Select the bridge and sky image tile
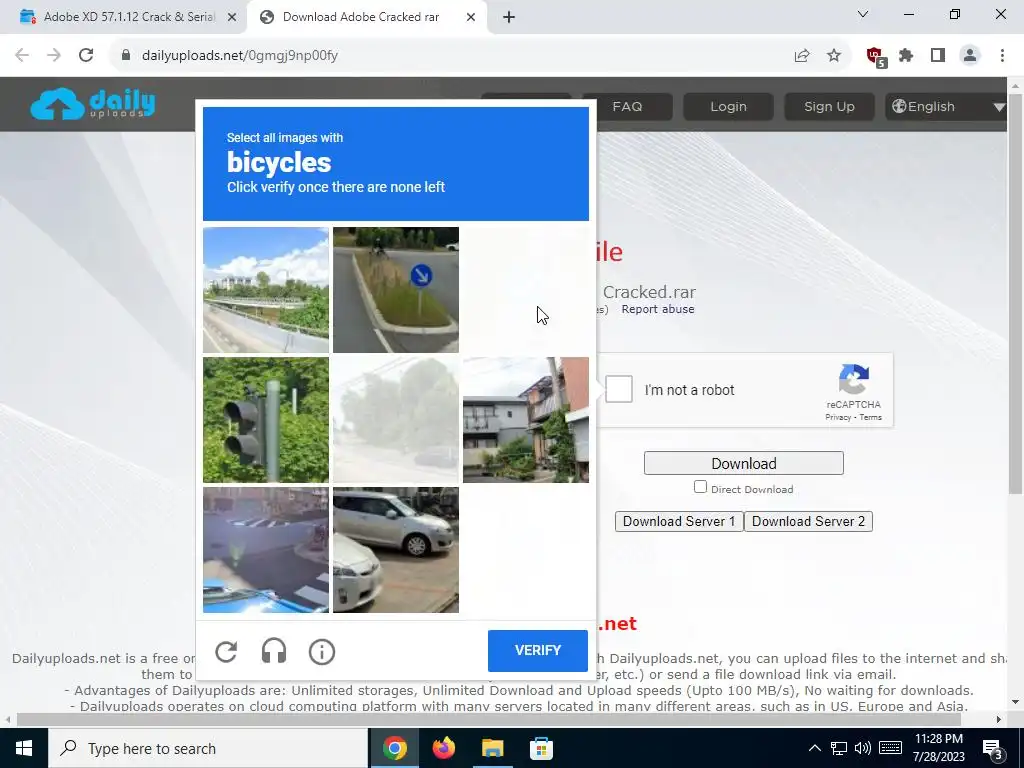Viewport: 1024px width, 768px height. pyautogui.click(x=266, y=290)
